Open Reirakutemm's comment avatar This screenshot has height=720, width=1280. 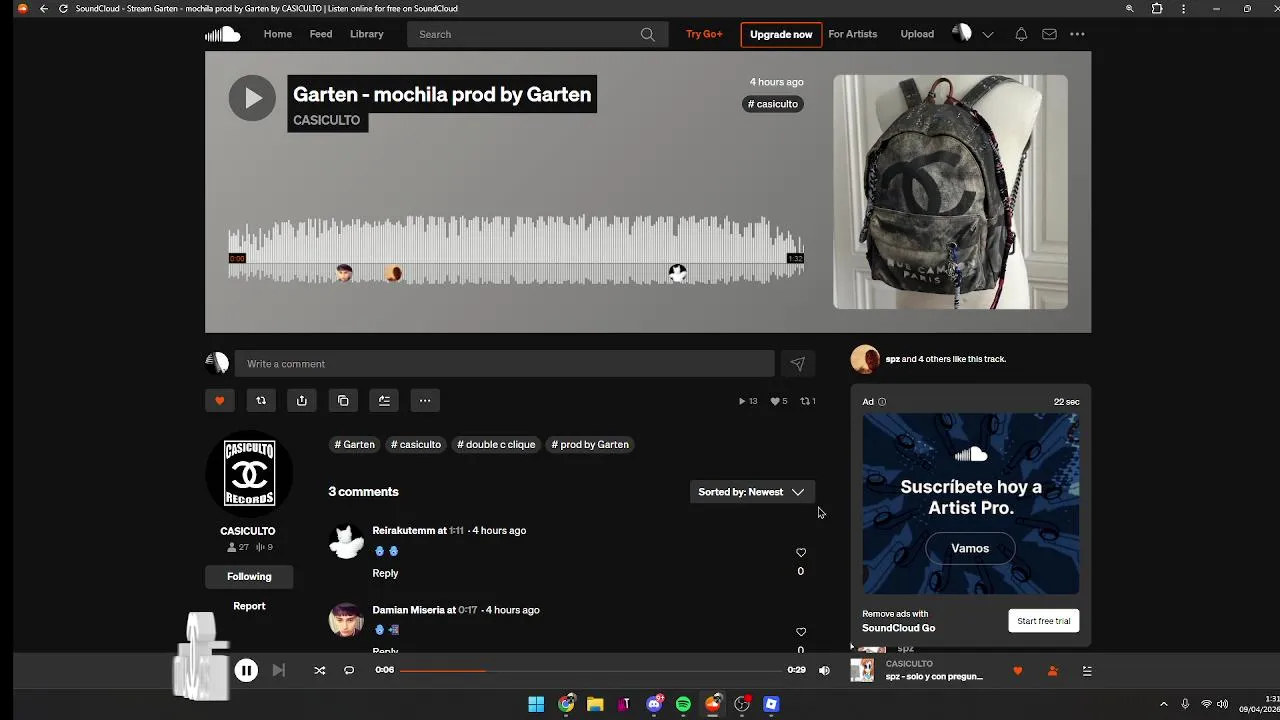tap(346, 541)
